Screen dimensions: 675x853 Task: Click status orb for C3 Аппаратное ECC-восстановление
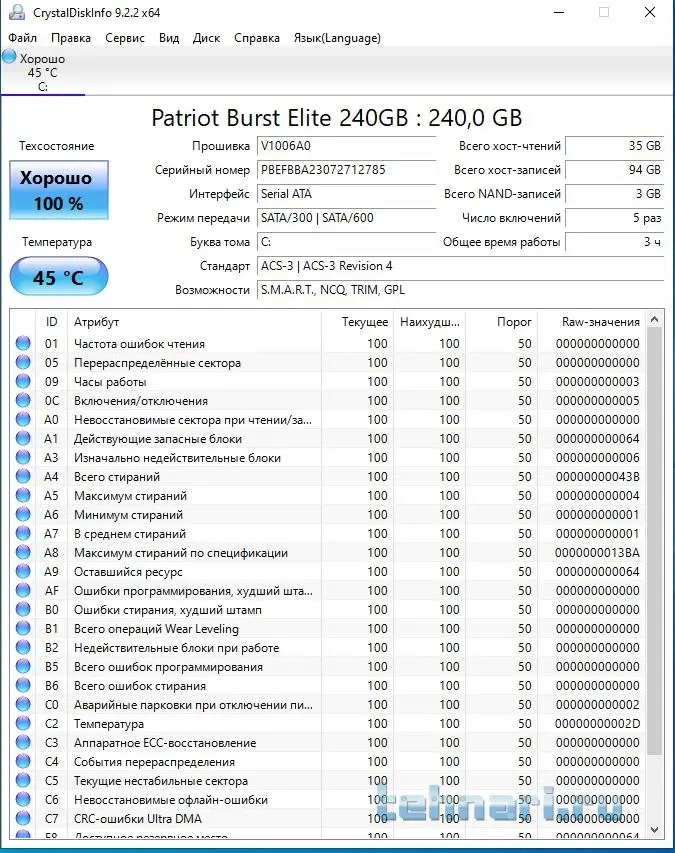23,743
